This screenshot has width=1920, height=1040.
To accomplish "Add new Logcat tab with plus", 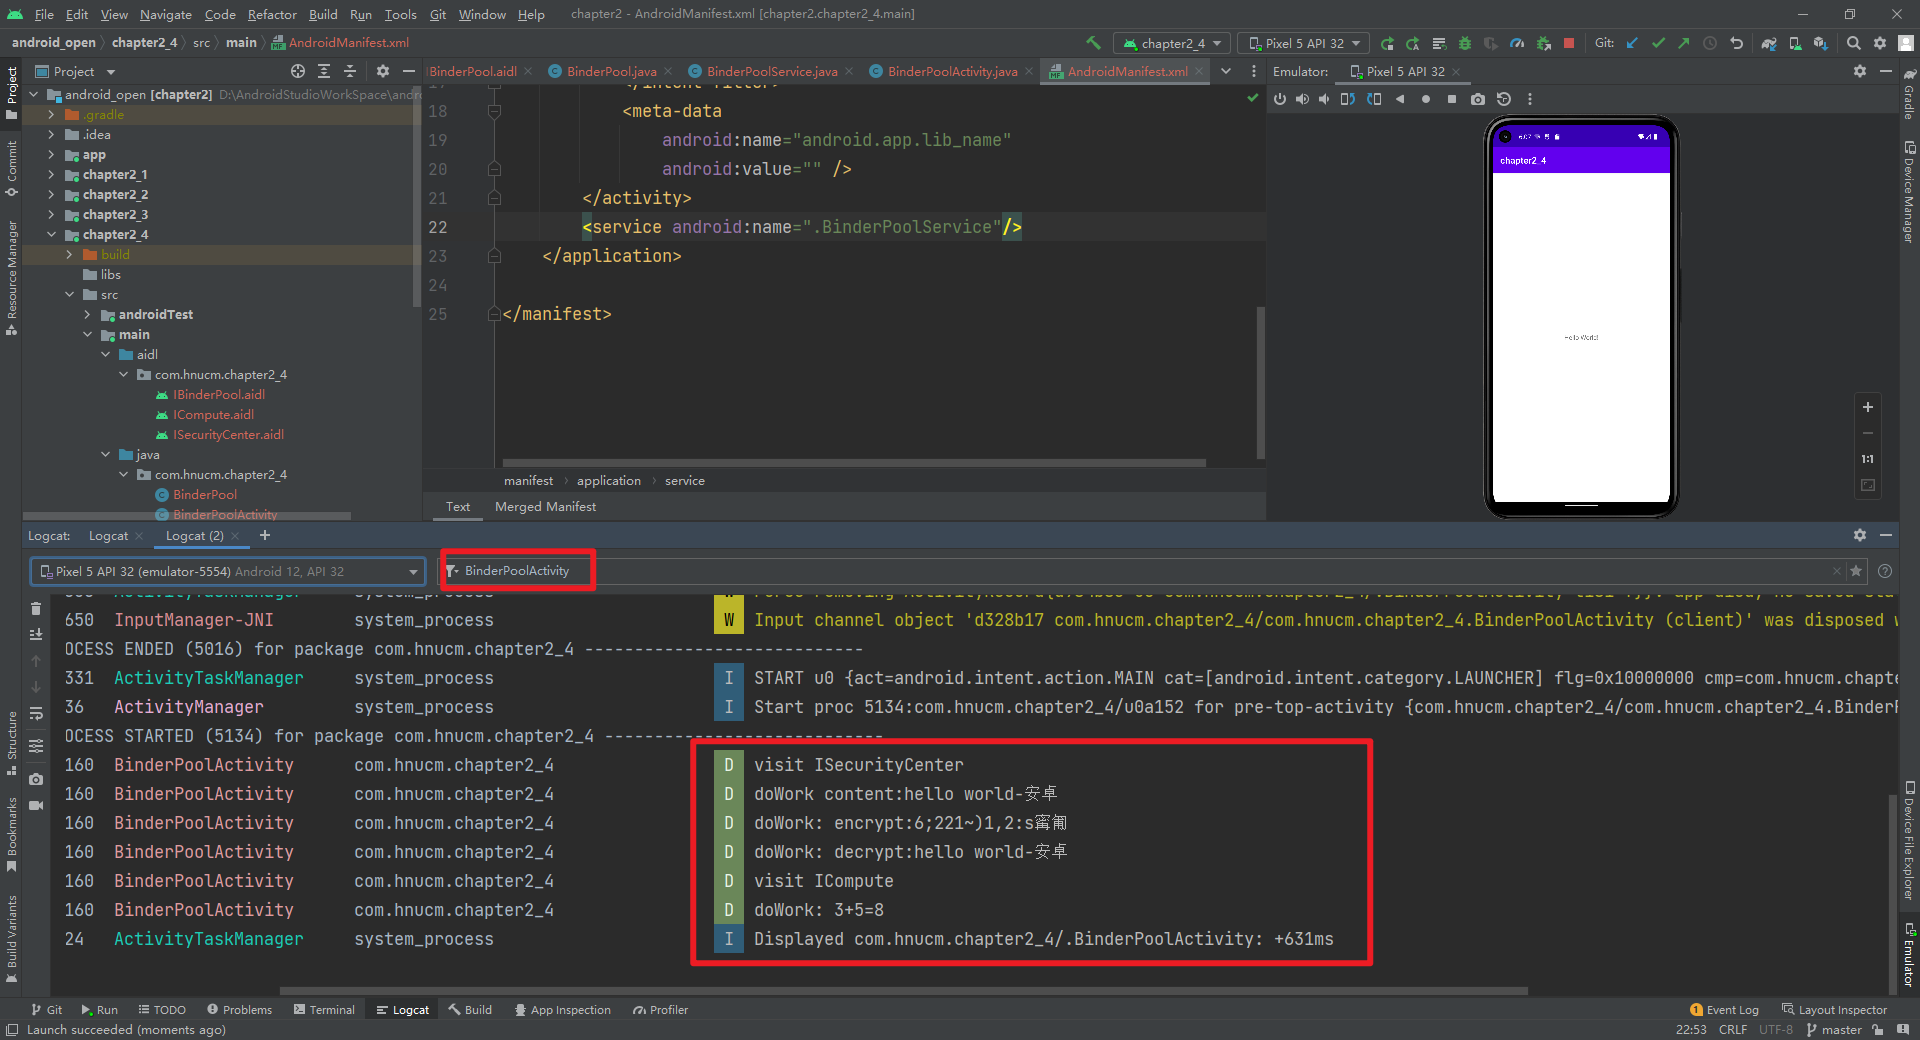I will point(265,536).
